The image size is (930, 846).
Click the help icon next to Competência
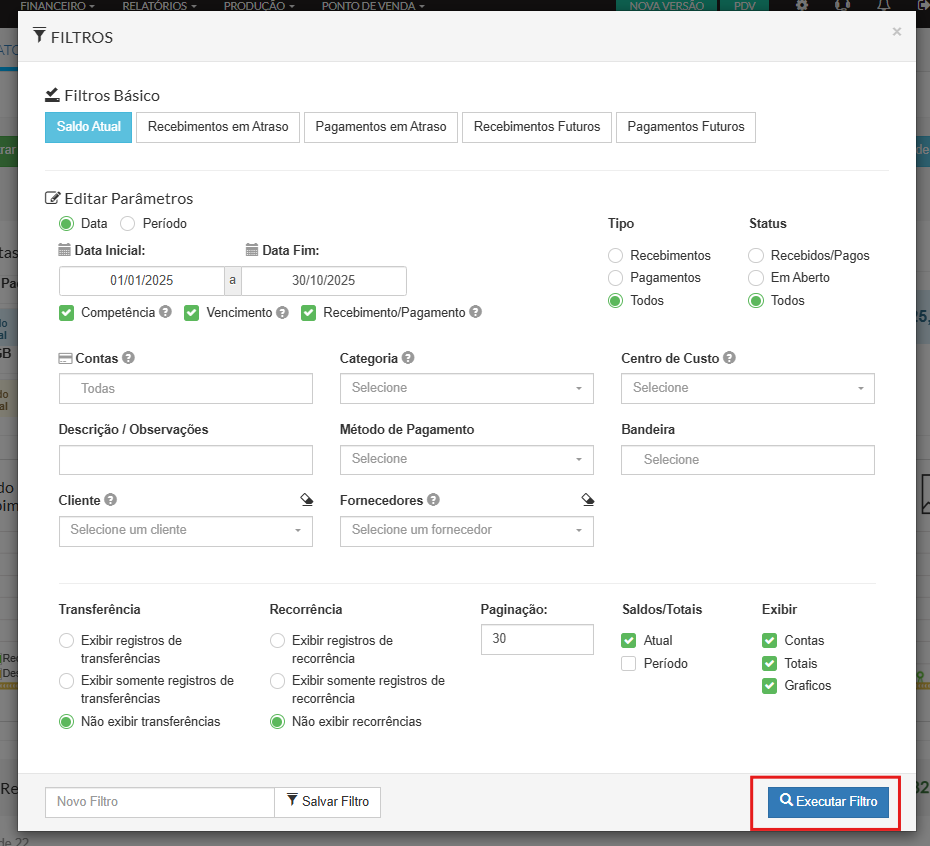point(165,312)
